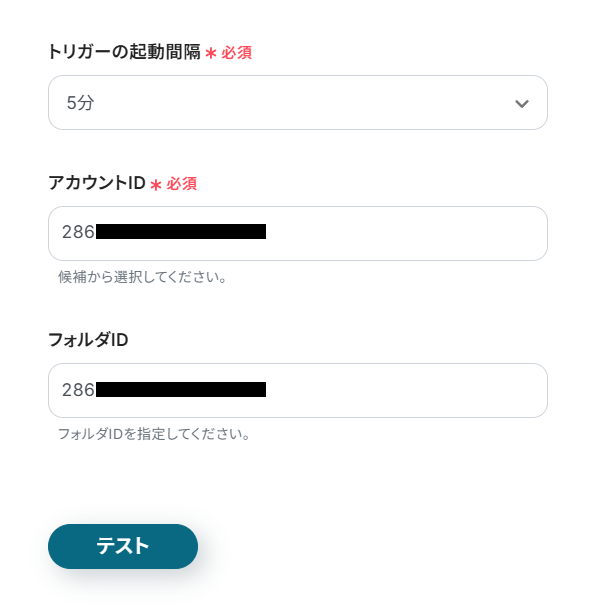This screenshot has height=610, width=604.
Task: Open the トリガーの起動間隔 dropdown
Action: pyautogui.click(x=297, y=103)
